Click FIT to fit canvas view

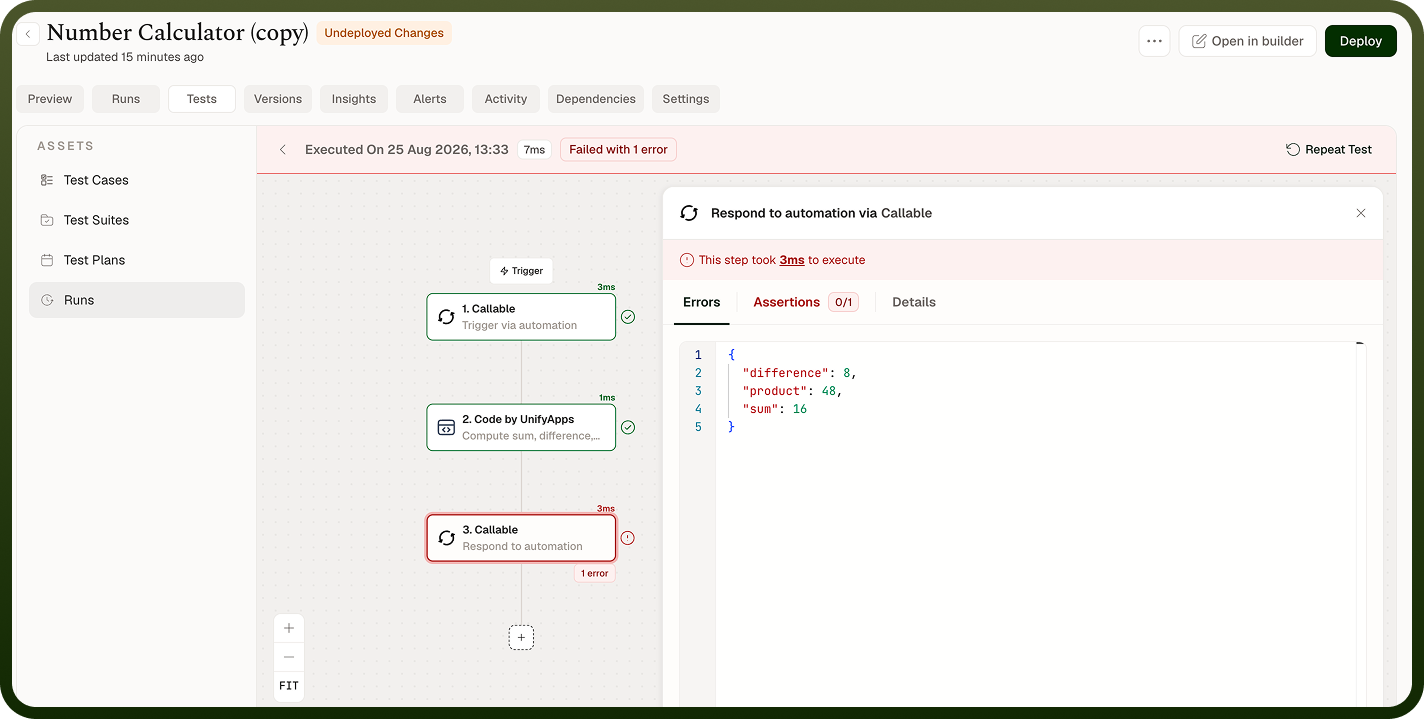(x=289, y=686)
